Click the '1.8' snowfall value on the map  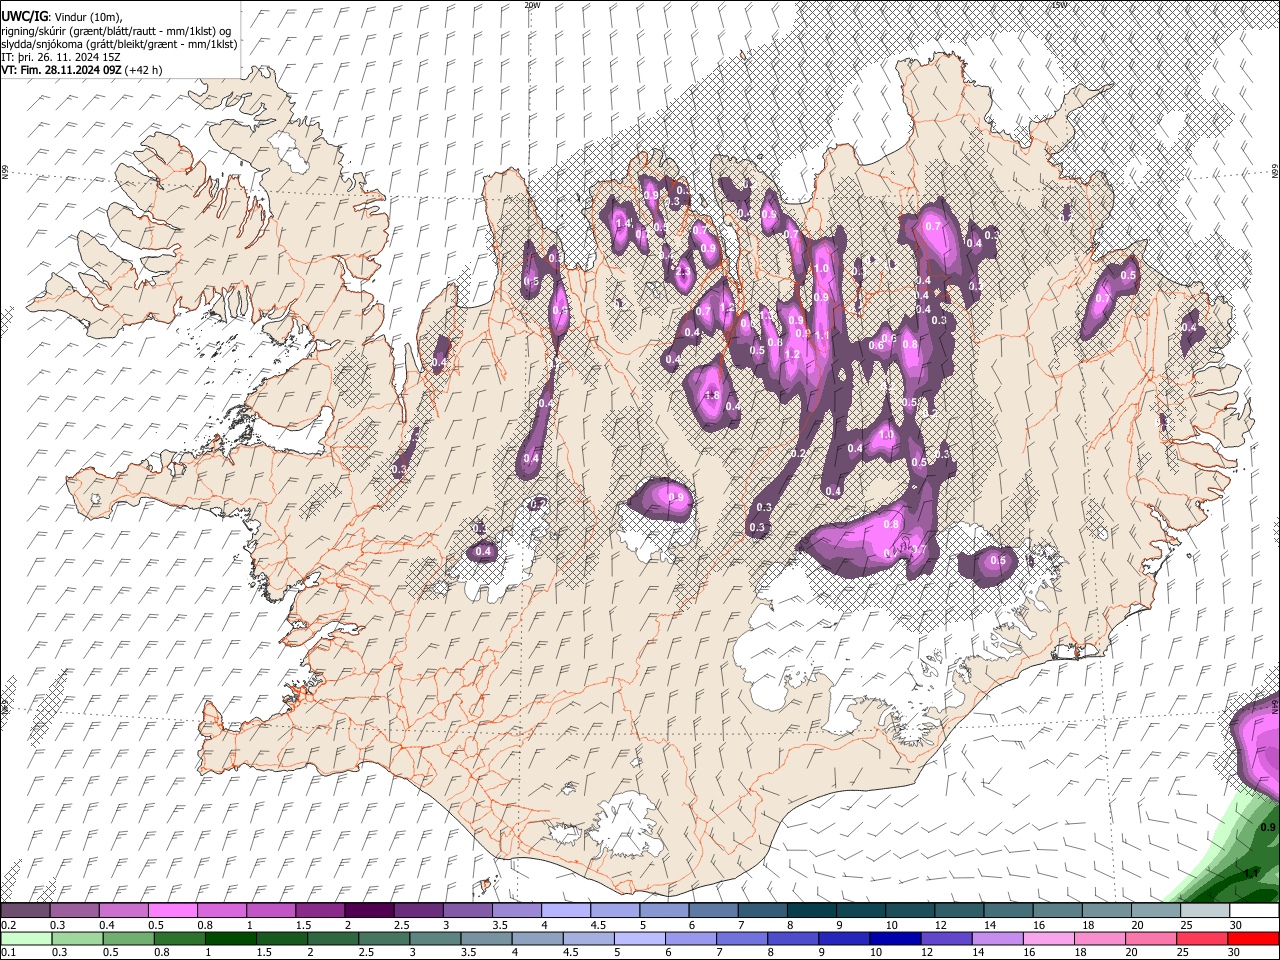[x=712, y=396]
